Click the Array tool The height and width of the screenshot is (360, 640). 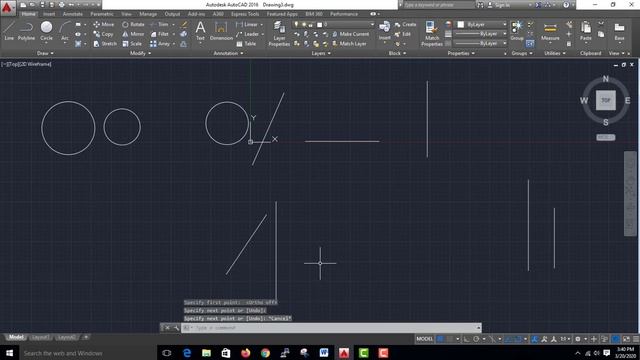click(160, 44)
